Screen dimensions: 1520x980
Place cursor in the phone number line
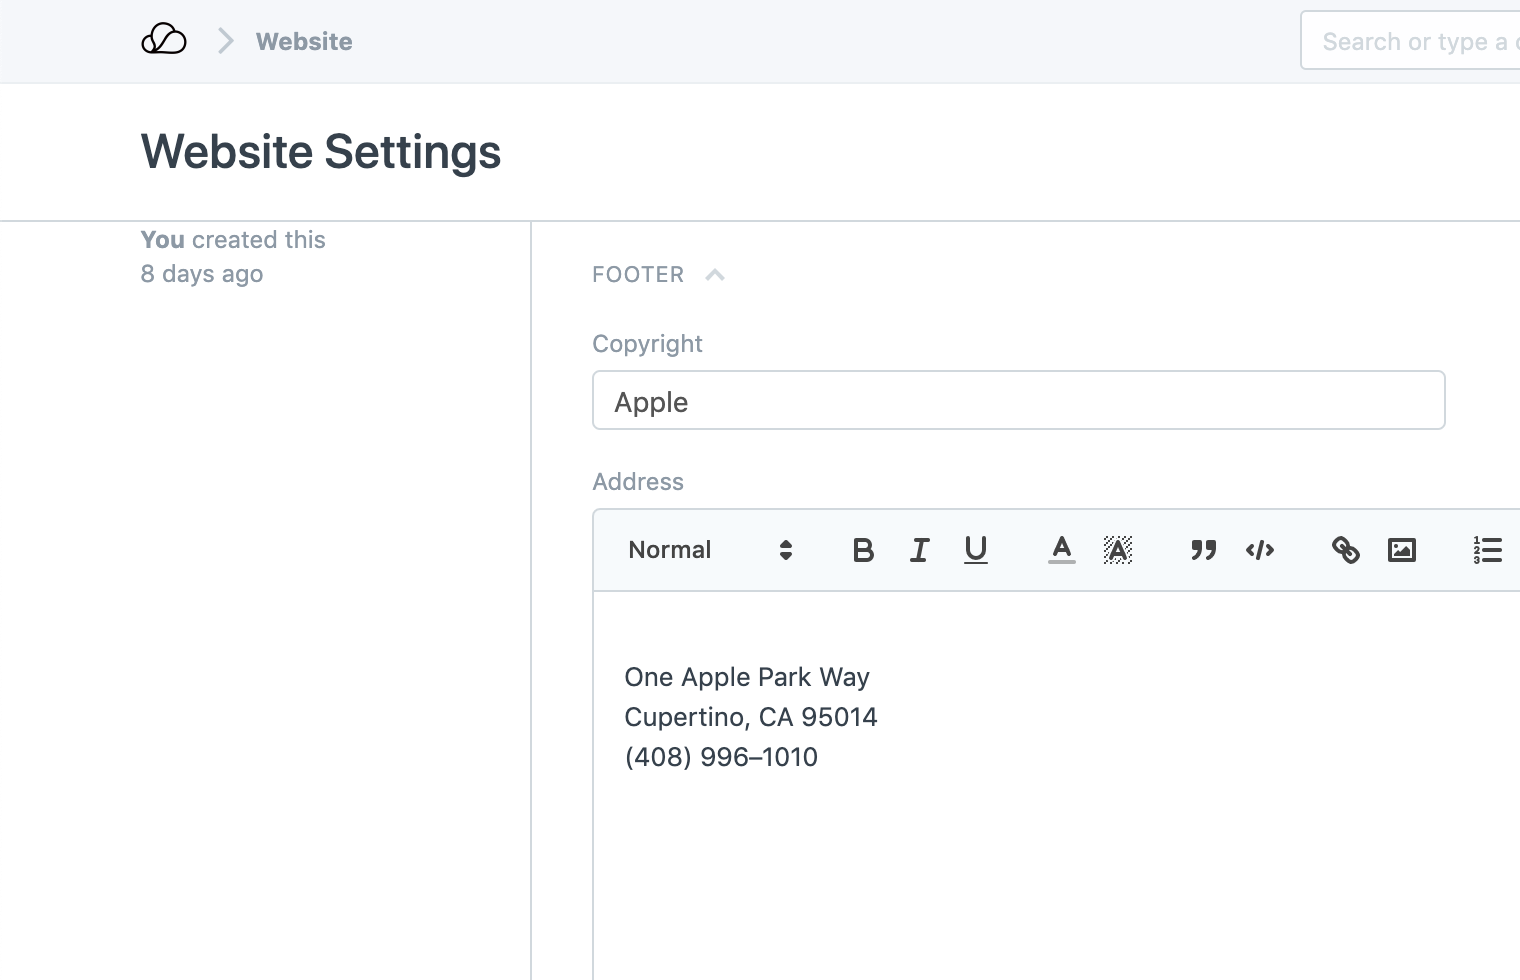point(721,757)
